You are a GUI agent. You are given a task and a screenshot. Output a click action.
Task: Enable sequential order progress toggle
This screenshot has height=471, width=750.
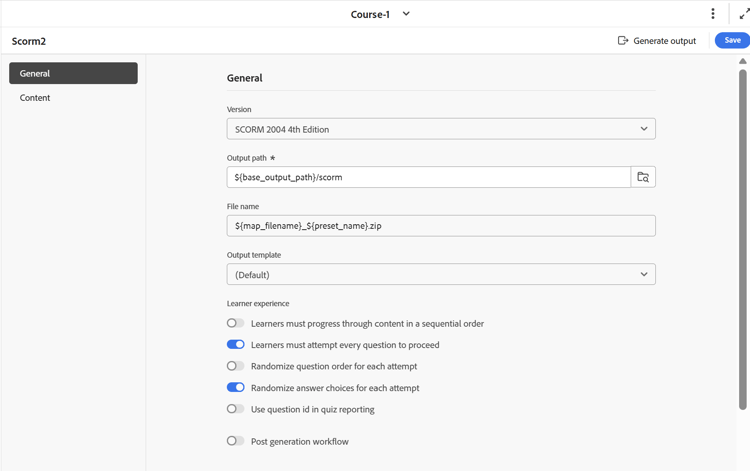236,324
